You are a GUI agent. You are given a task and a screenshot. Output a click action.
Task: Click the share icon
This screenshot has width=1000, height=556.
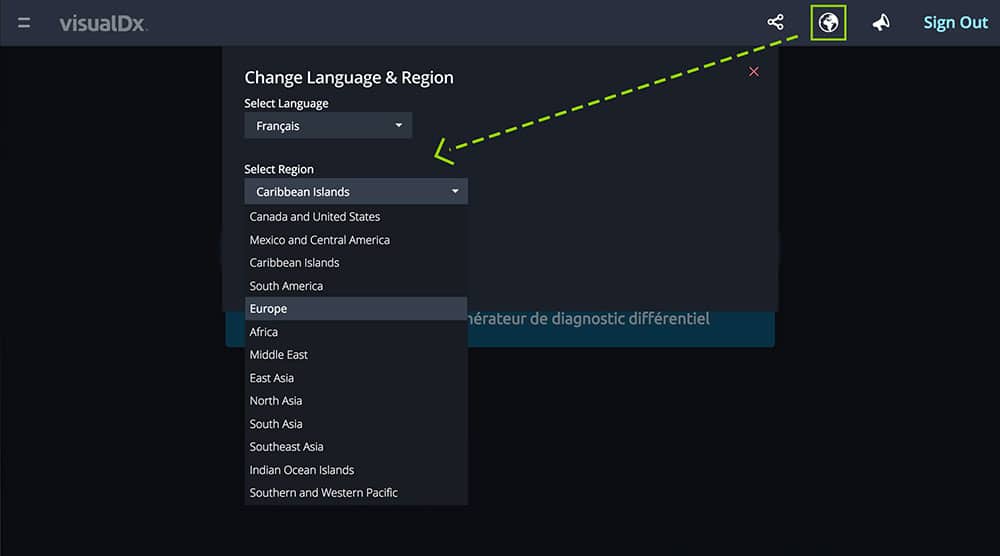coord(775,22)
